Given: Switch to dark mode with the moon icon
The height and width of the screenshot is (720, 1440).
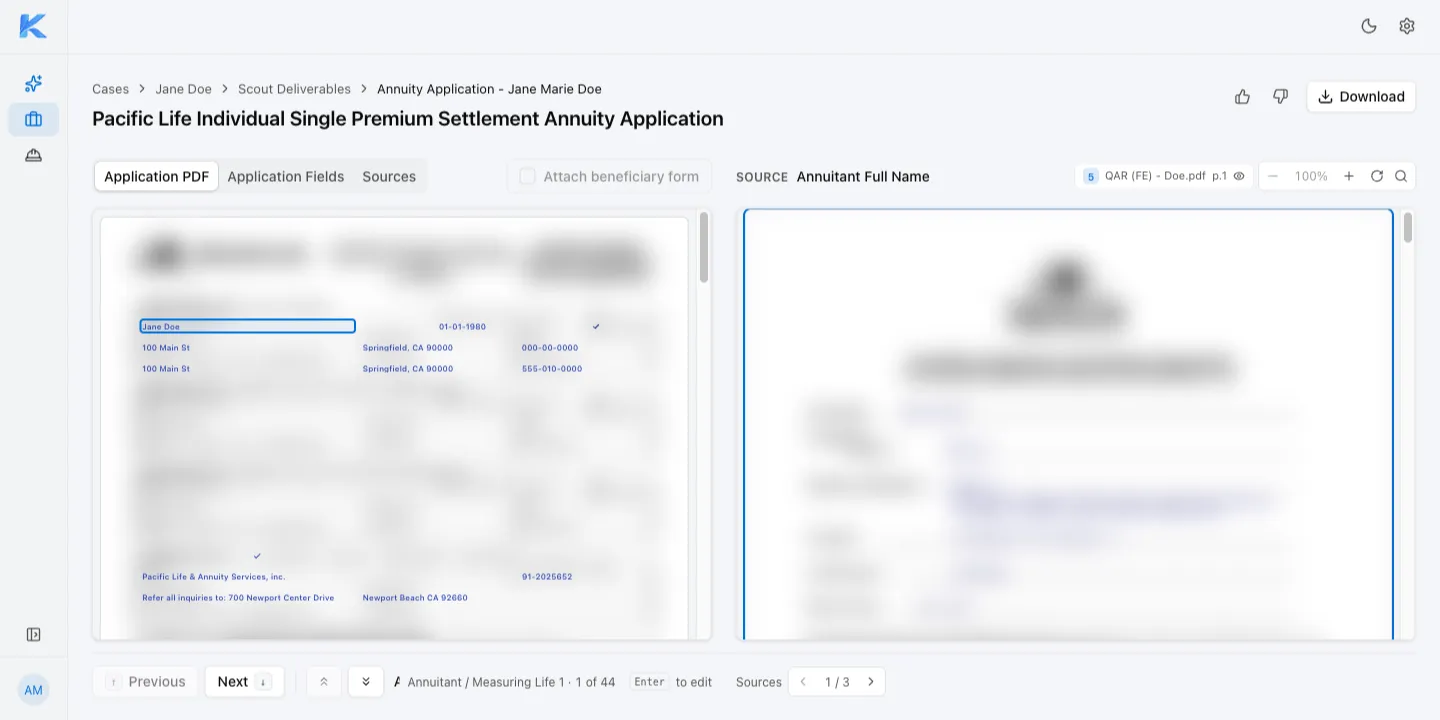Looking at the screenshot, I should [x=1369, y=26].
